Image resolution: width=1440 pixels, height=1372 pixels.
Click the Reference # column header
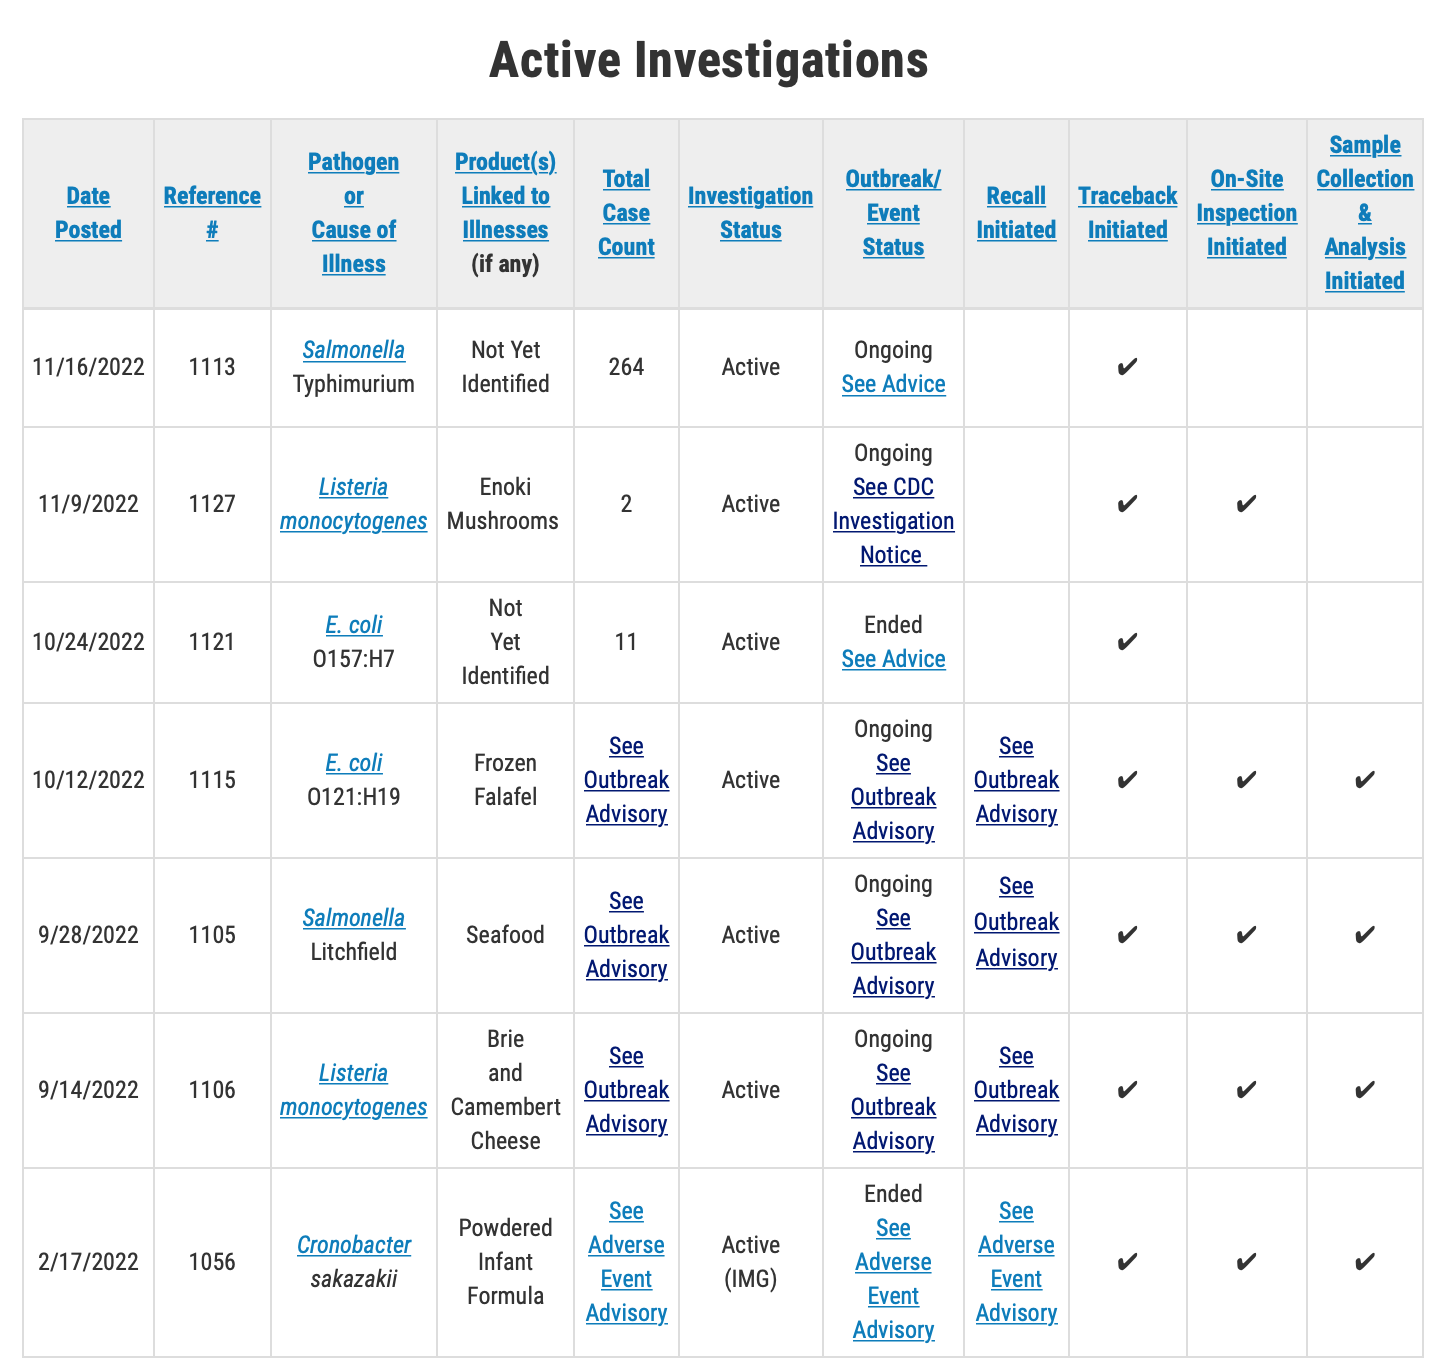point(212,213)
